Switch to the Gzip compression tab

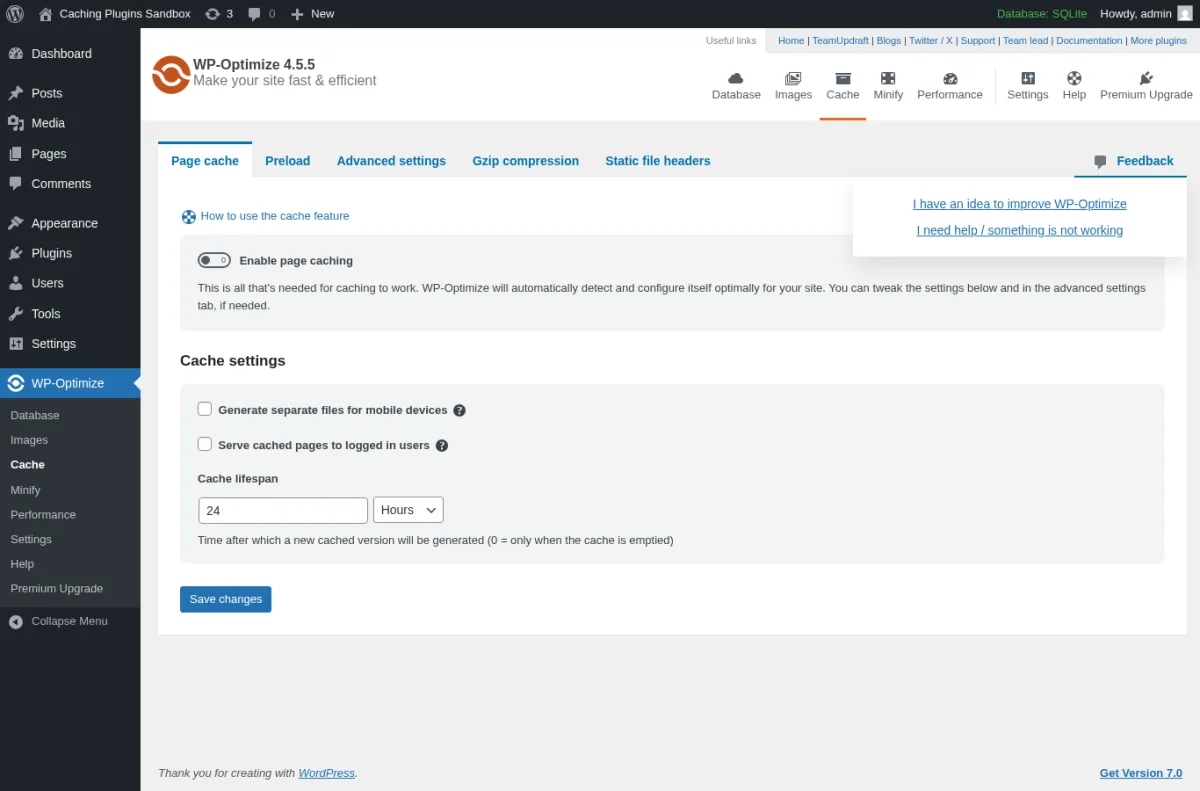click(526, 160)
